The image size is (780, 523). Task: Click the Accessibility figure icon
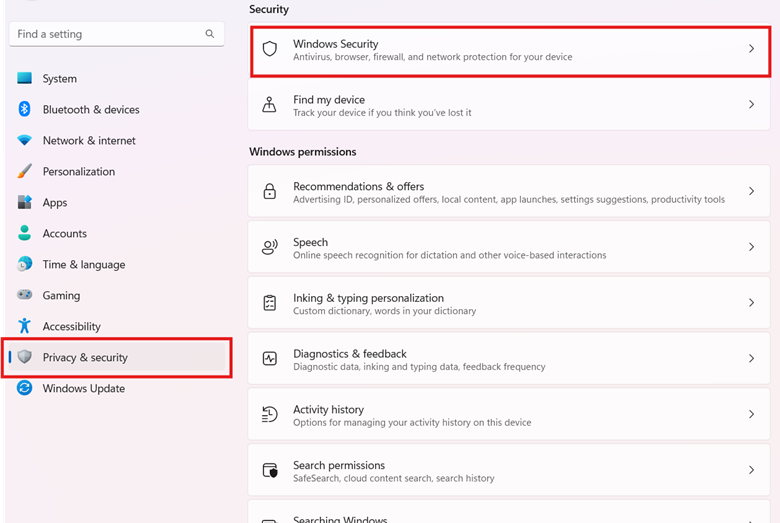pyautogui.click(x=24, y=326)
